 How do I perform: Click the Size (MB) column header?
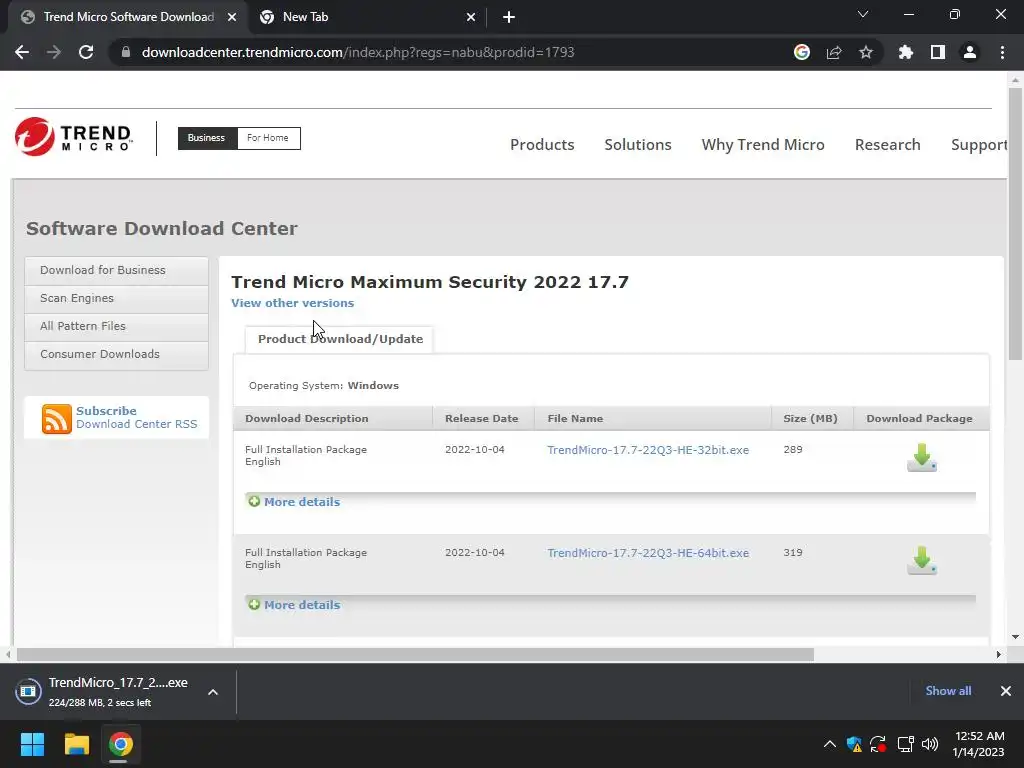click(x=810, y=419)
